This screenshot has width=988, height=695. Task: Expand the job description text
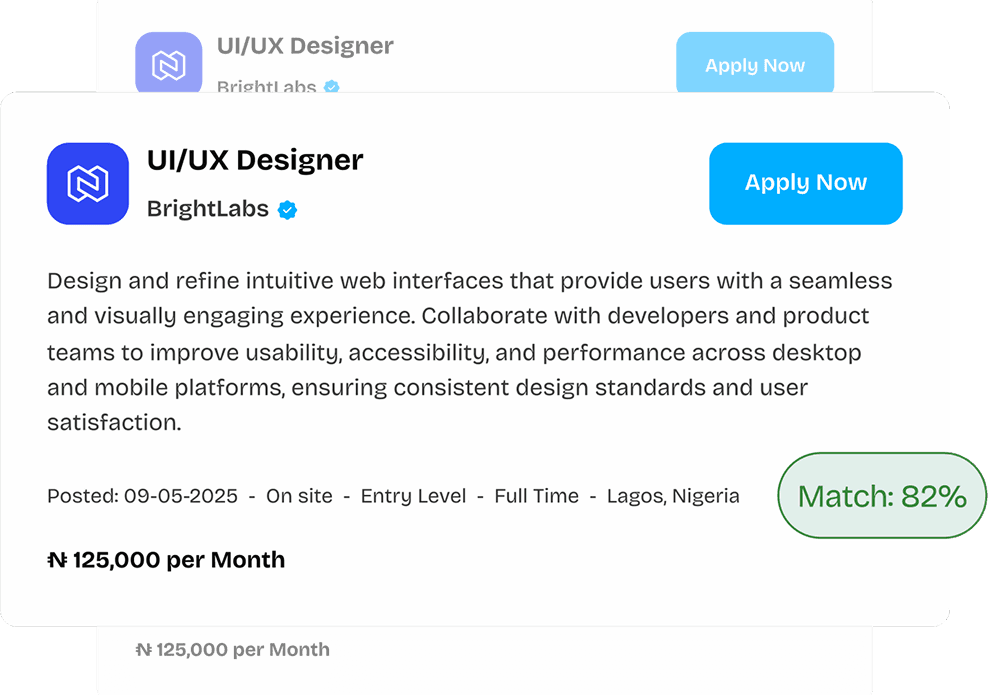tap(470, 350)
